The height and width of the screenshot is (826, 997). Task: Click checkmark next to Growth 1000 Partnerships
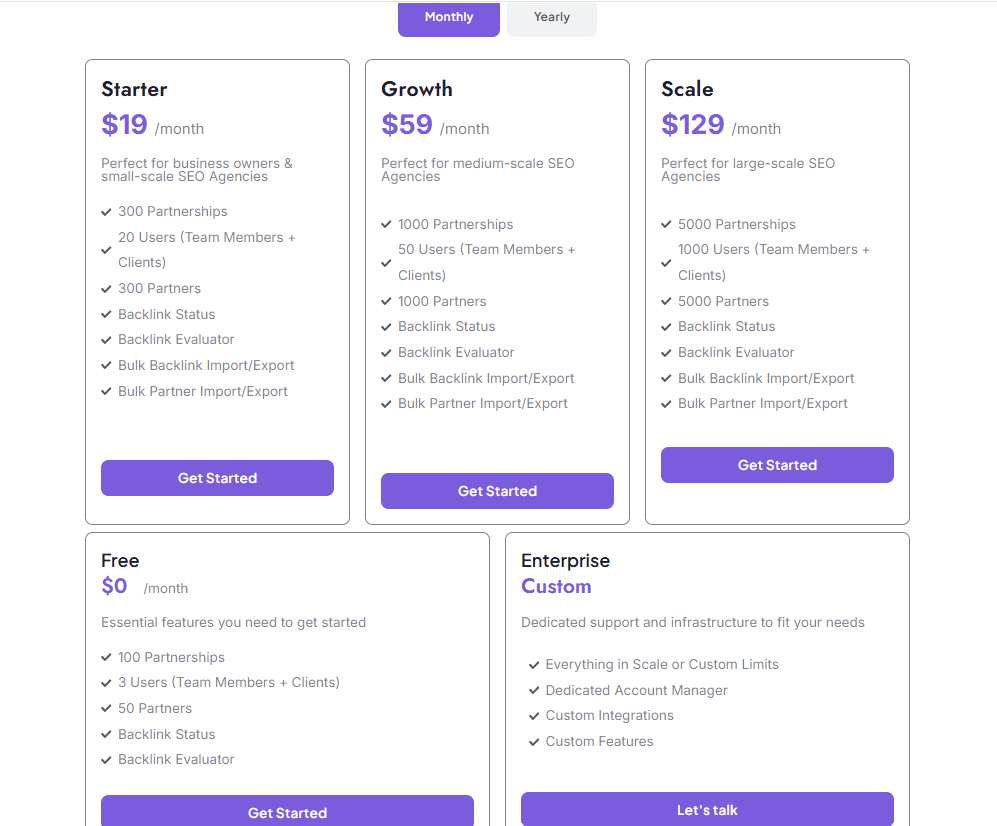(x=386, y=225)
